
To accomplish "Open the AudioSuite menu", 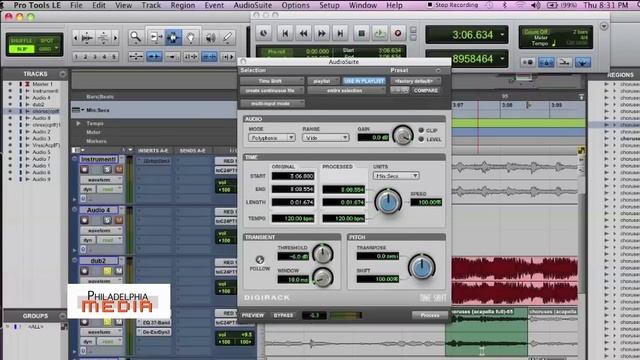I will 253,5.
